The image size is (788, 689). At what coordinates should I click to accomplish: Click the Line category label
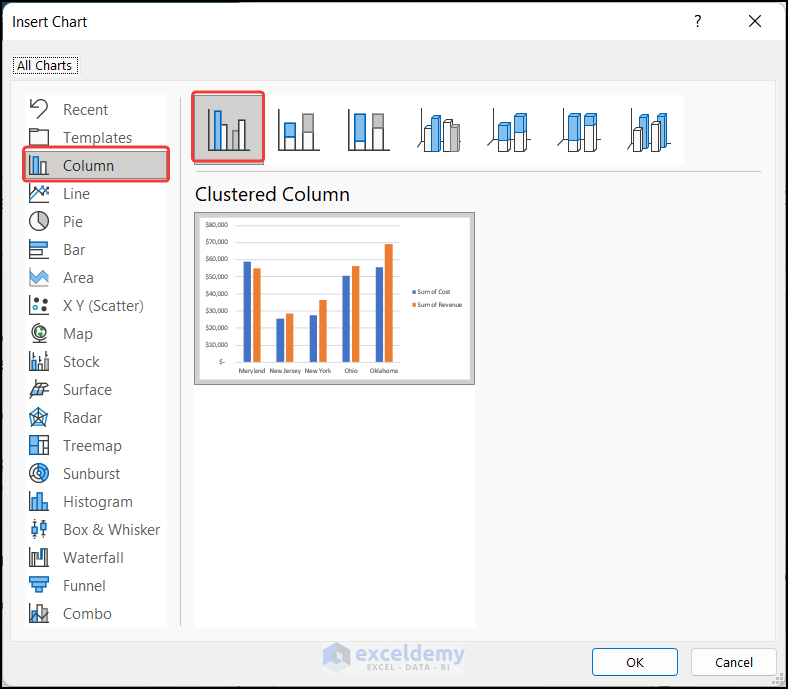[x=76, y=193]
